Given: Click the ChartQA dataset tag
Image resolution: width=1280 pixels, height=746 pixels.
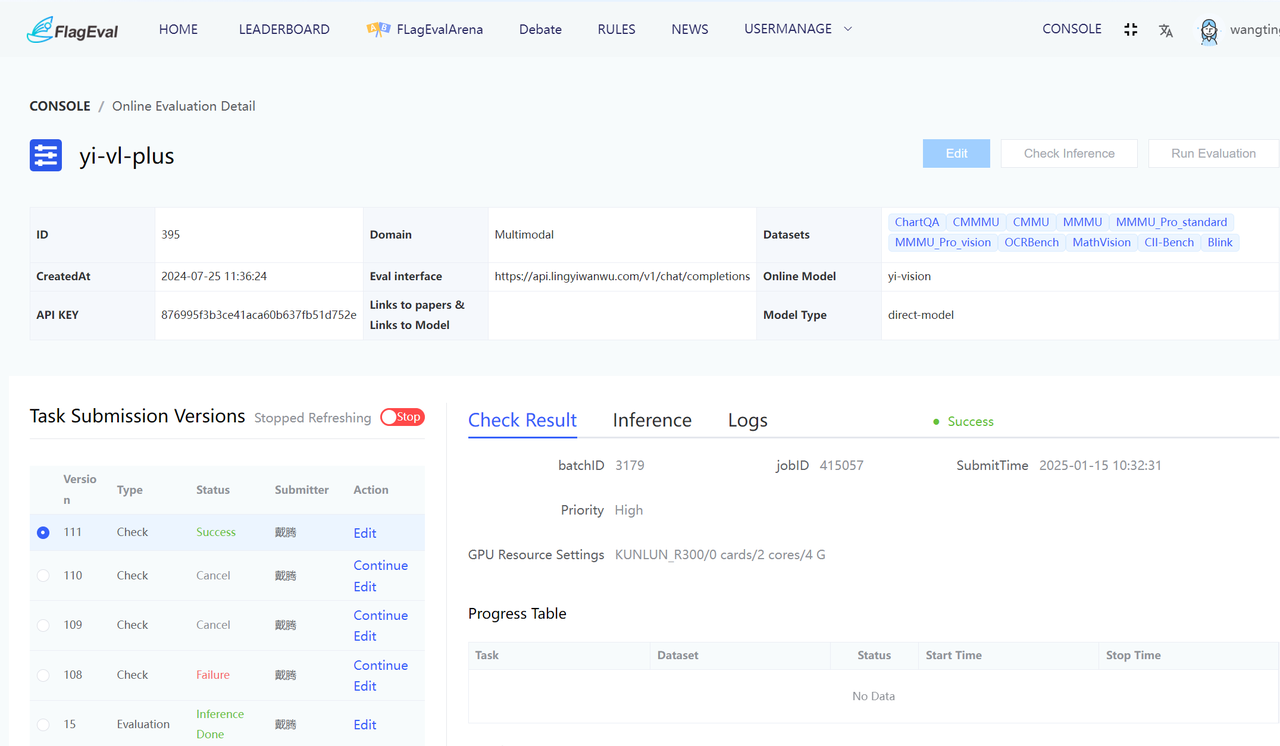Looking at the screenshot, I should (916, 222).
